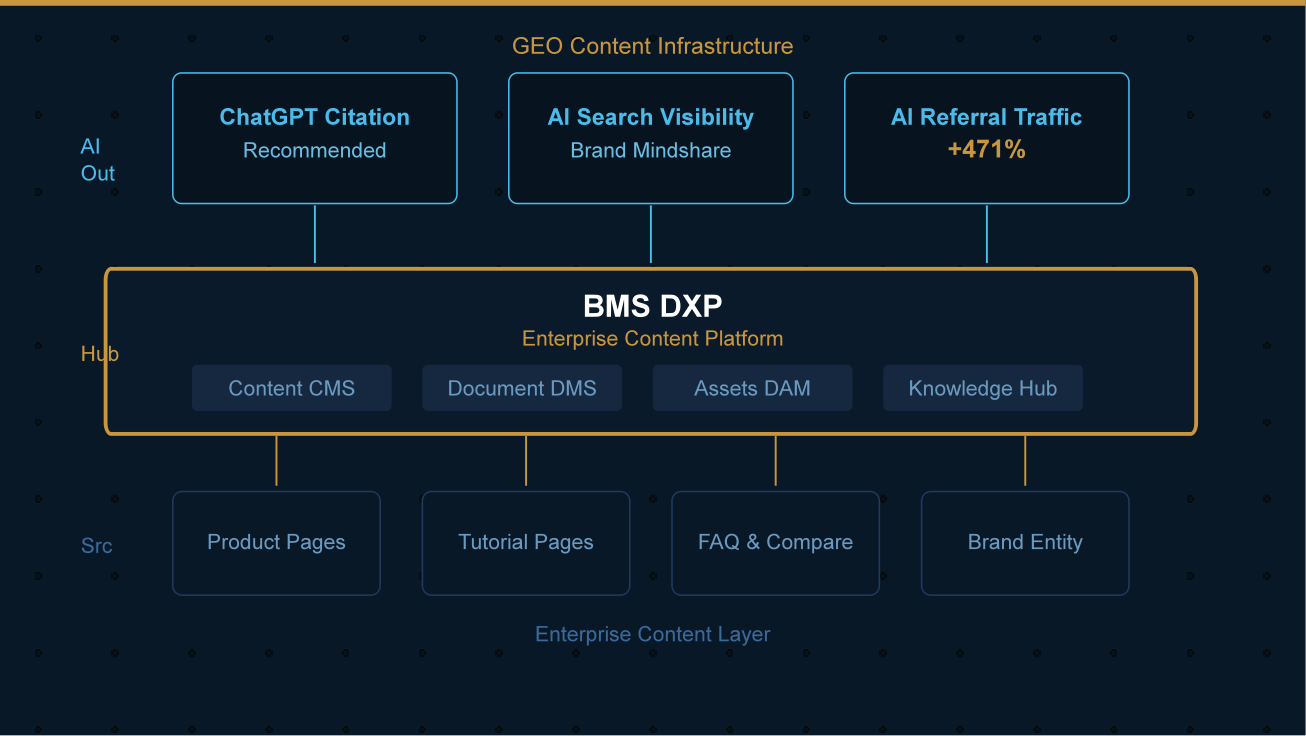Select the AI Search Visibility box
This screenshot has height=736, width=1306.
coord(651,138)
